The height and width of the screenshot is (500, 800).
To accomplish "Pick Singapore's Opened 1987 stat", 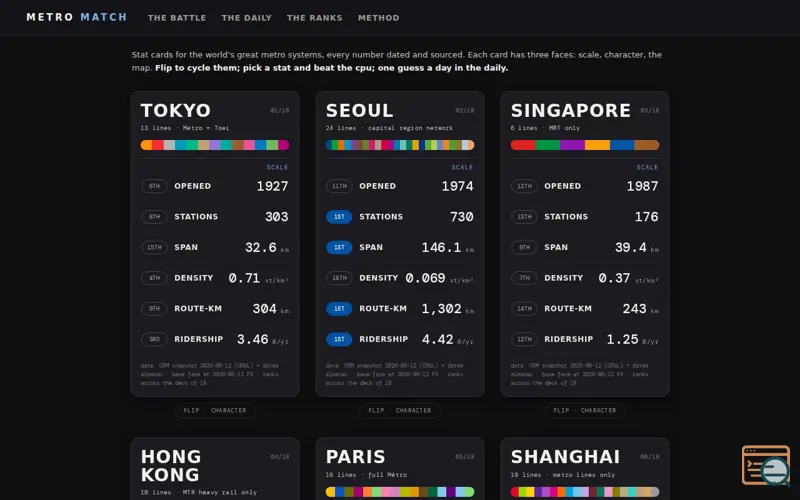I will [x=585, y=186].
